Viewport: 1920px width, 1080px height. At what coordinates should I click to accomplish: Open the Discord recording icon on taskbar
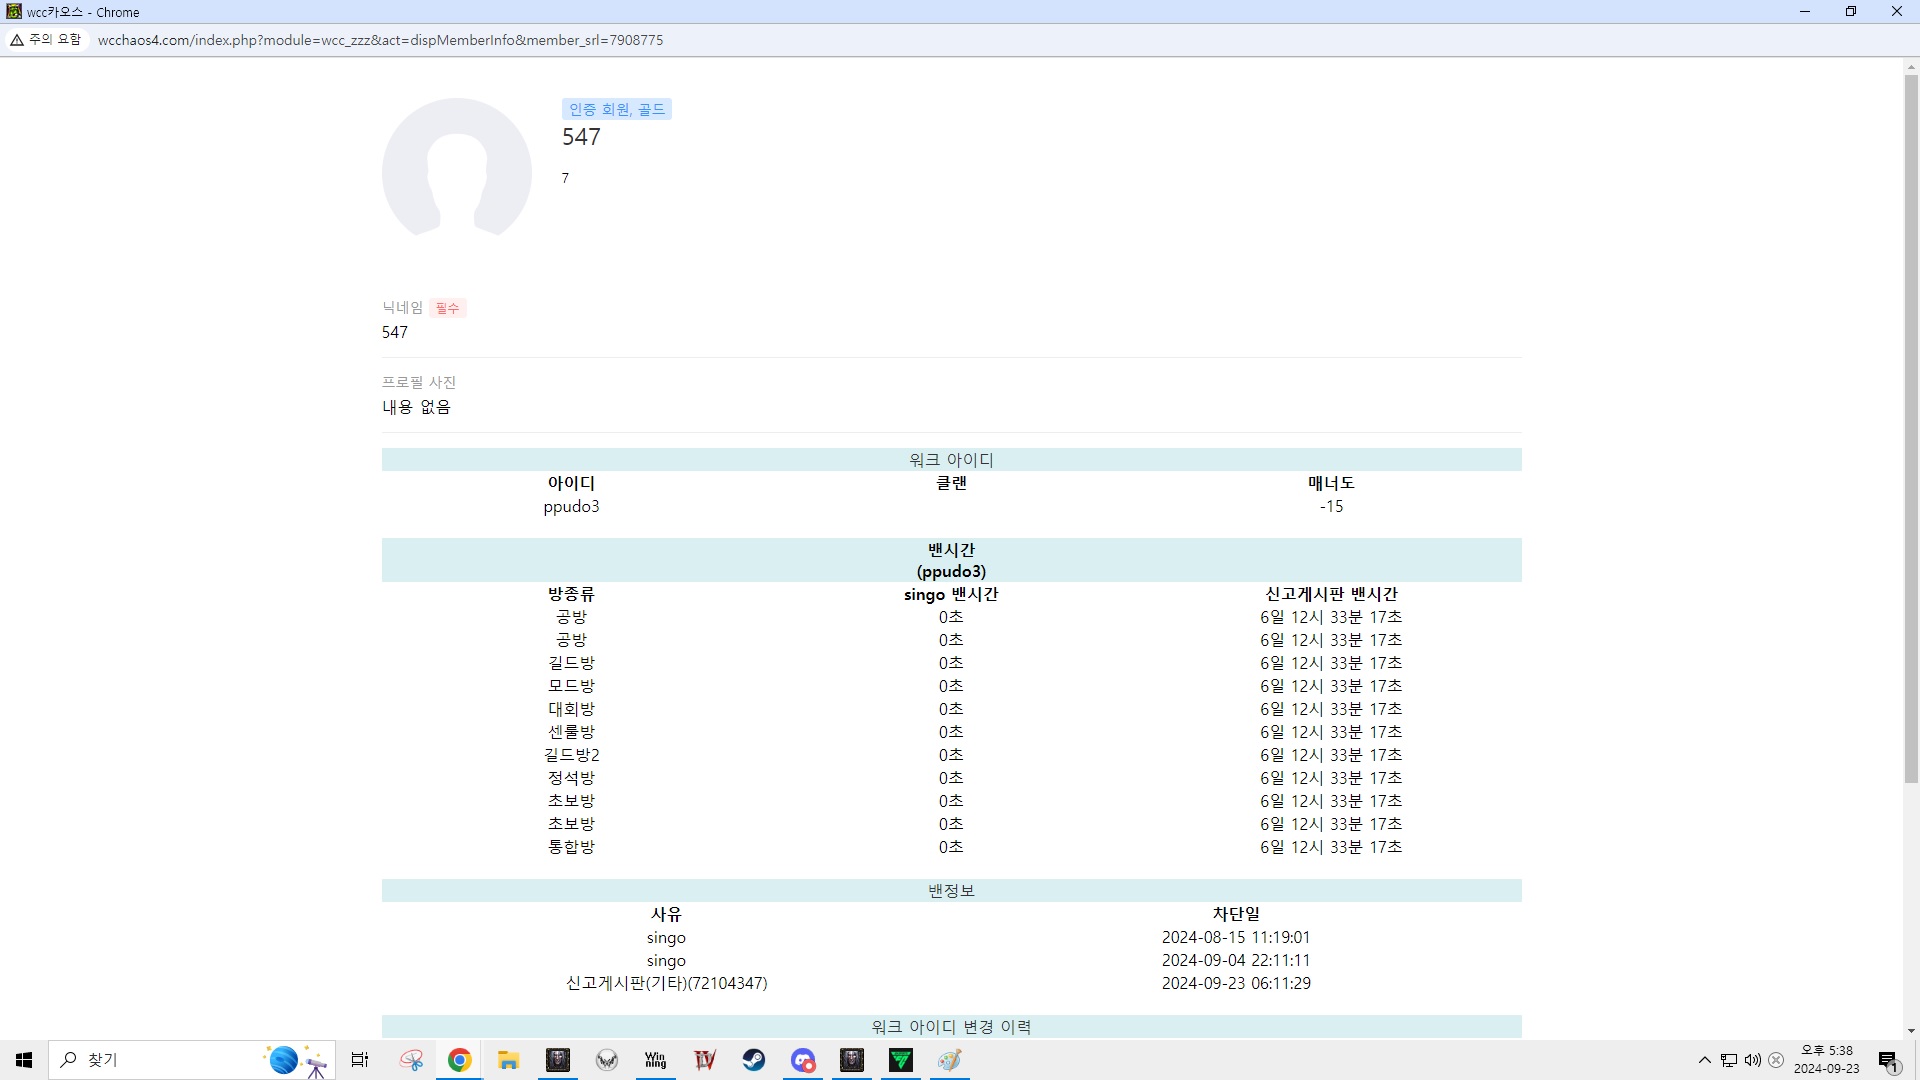point(803,1060)
